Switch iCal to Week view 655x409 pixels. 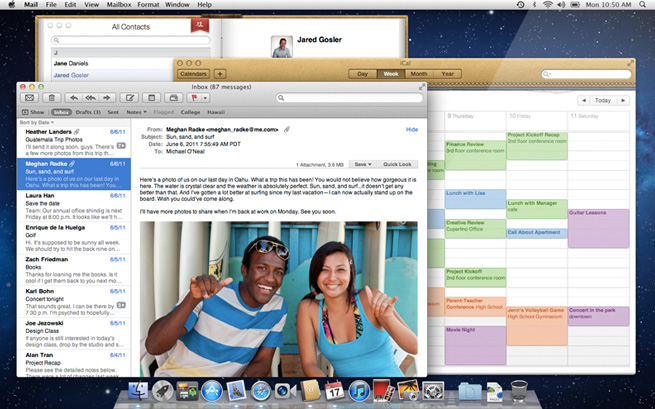click(x=391, y=74)
